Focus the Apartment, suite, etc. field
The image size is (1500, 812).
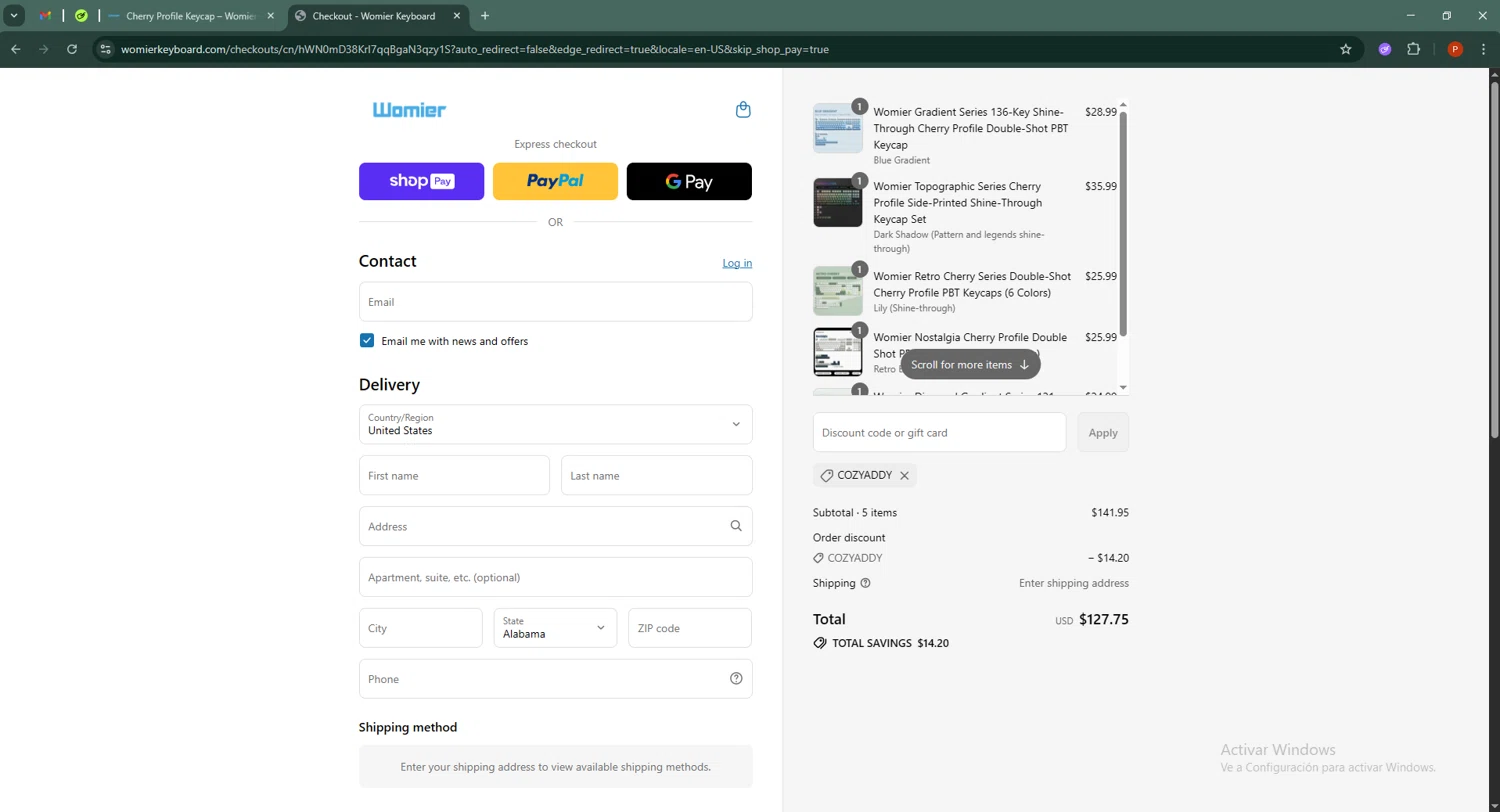555,577
